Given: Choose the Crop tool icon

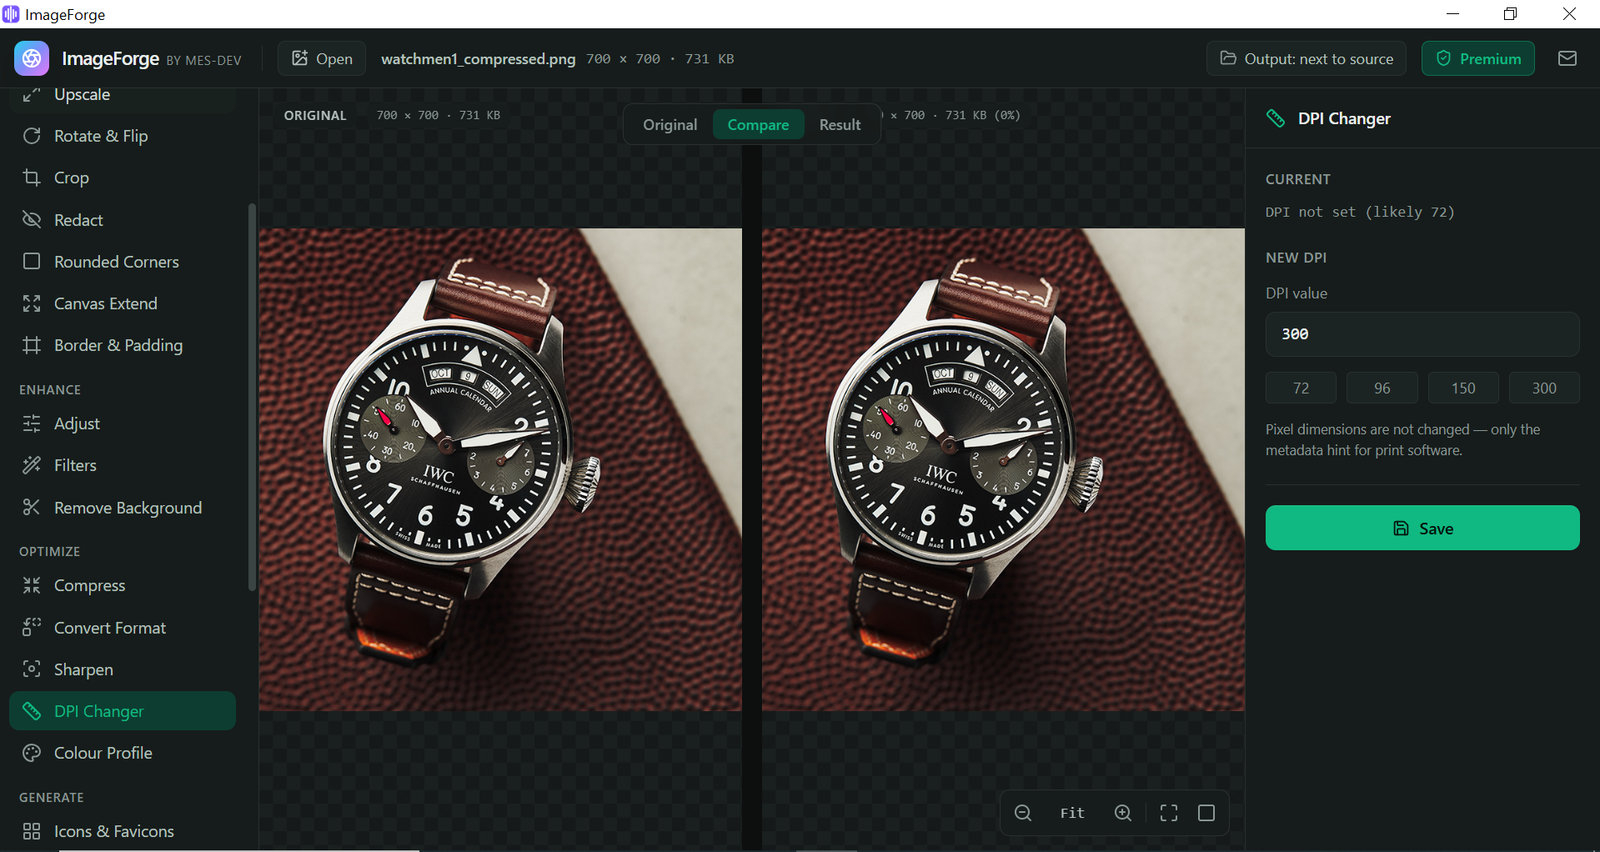Looking at the screenshot, I should pos(32,178).
